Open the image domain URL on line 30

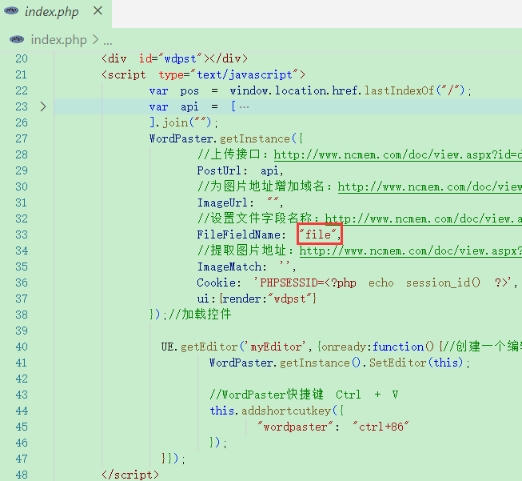[x=430, y=187]
